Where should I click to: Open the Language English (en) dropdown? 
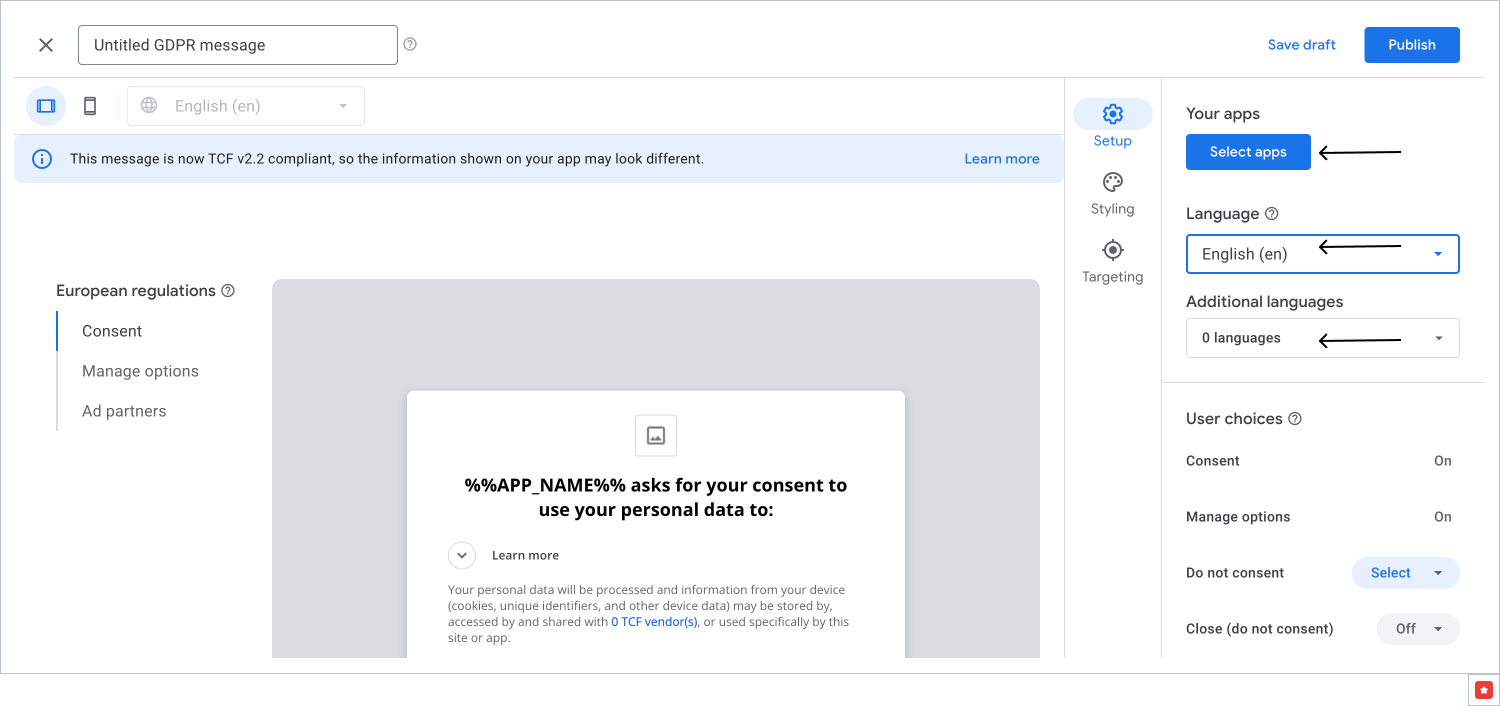click(1322, 254)
